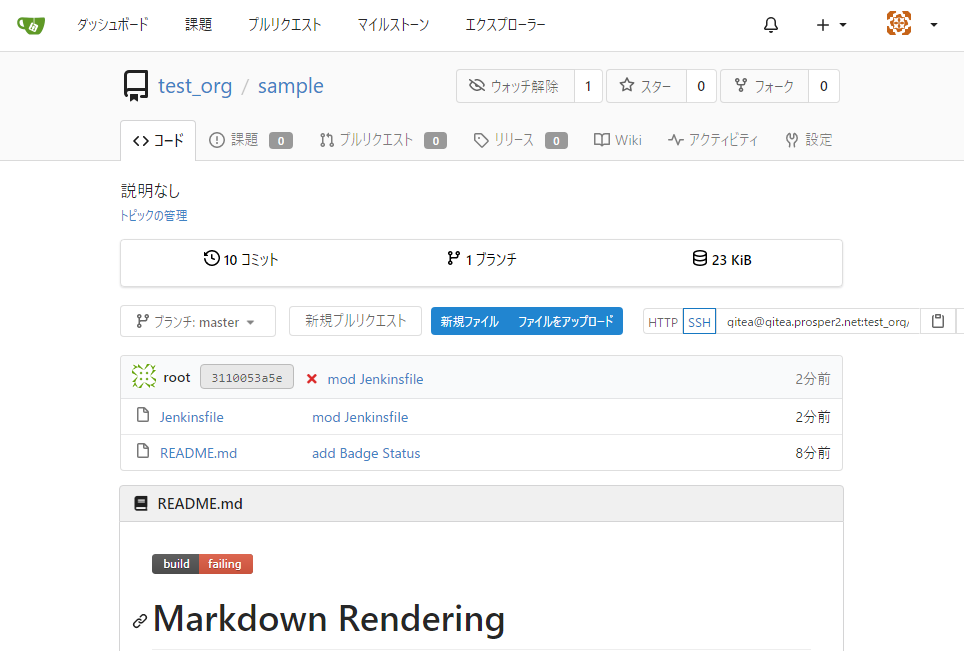Click the Gitea teacup logo
The width and height of the screenshot is (964, 651).
tap(31, 25)
